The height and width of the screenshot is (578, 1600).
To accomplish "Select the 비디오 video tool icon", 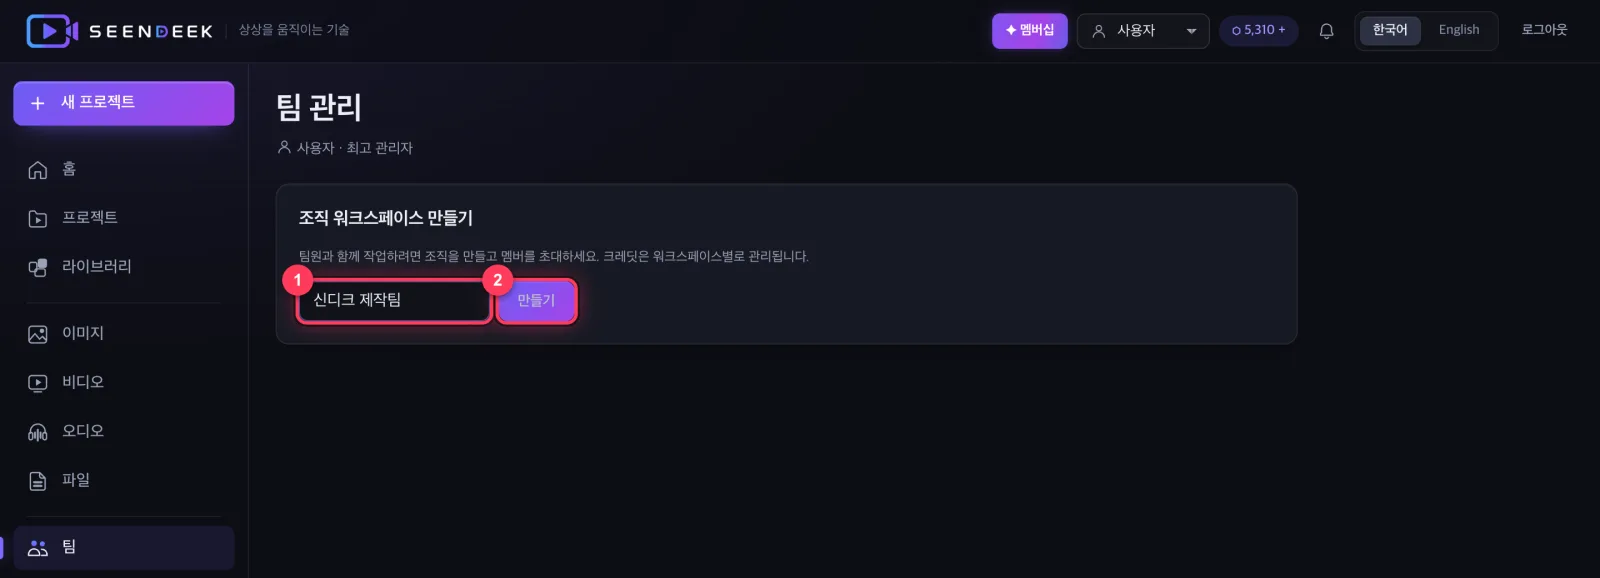I will [x=38, y=383].
